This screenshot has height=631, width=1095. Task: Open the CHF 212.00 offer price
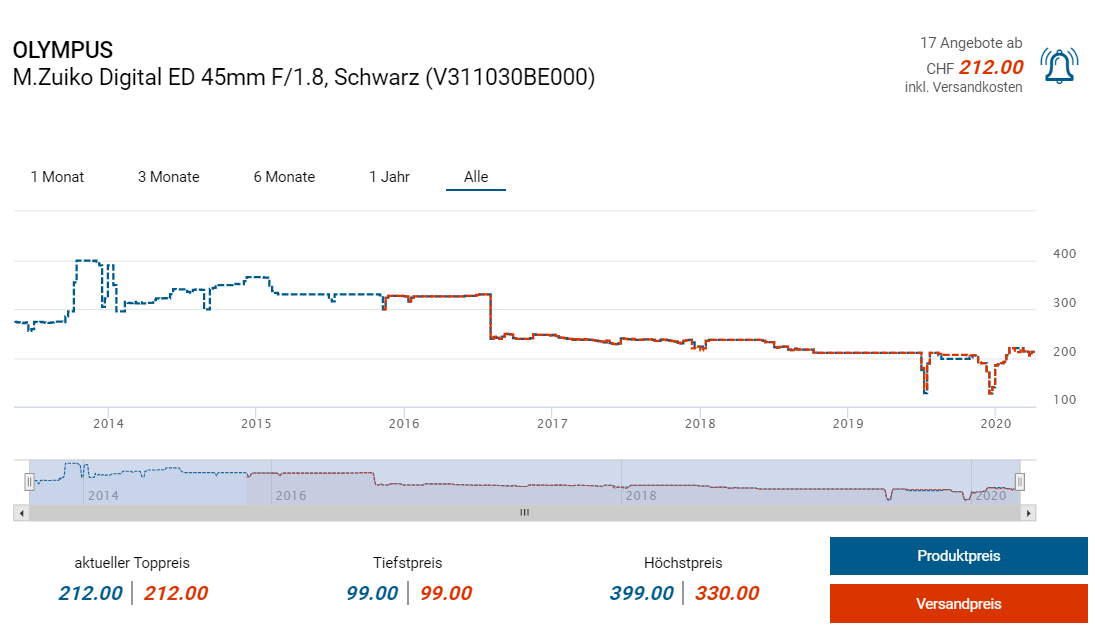(990, 68)
